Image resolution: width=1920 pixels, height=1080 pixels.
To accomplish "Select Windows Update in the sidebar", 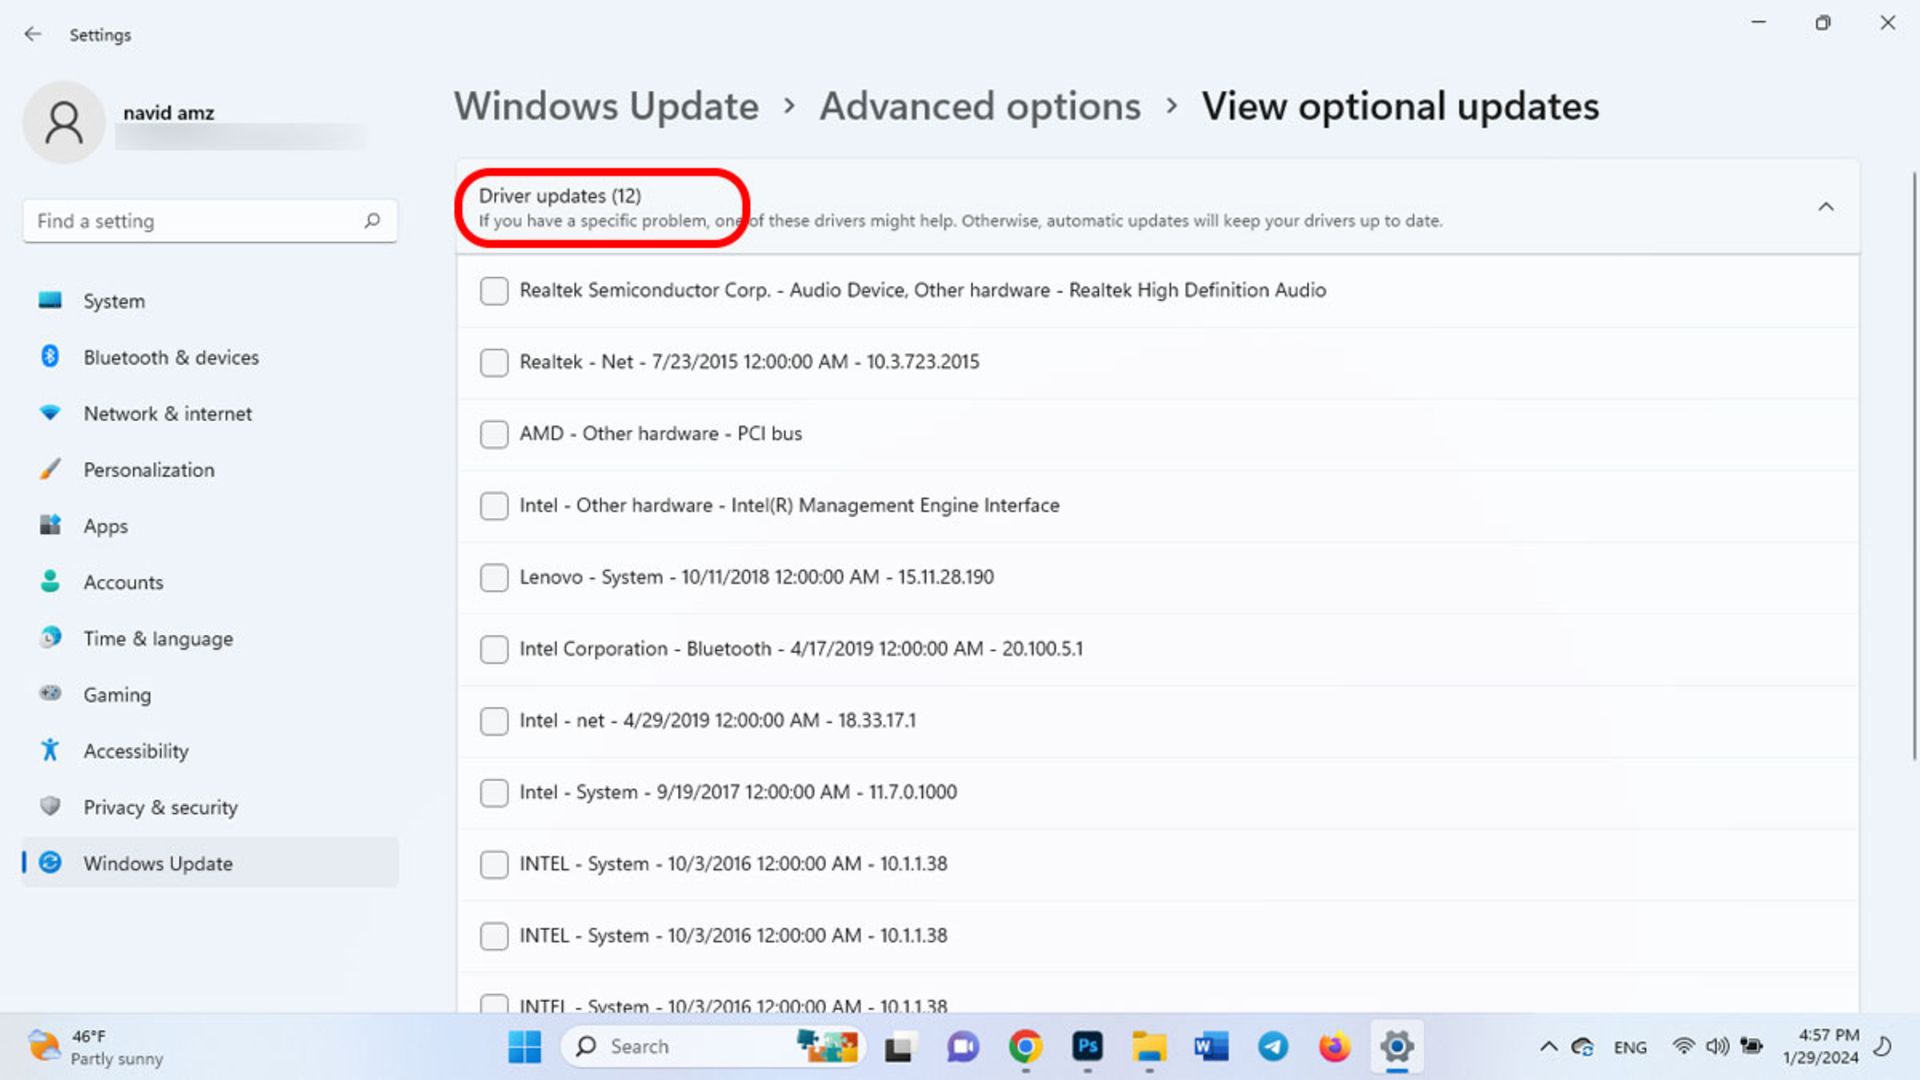I will [x=210, y=863].
